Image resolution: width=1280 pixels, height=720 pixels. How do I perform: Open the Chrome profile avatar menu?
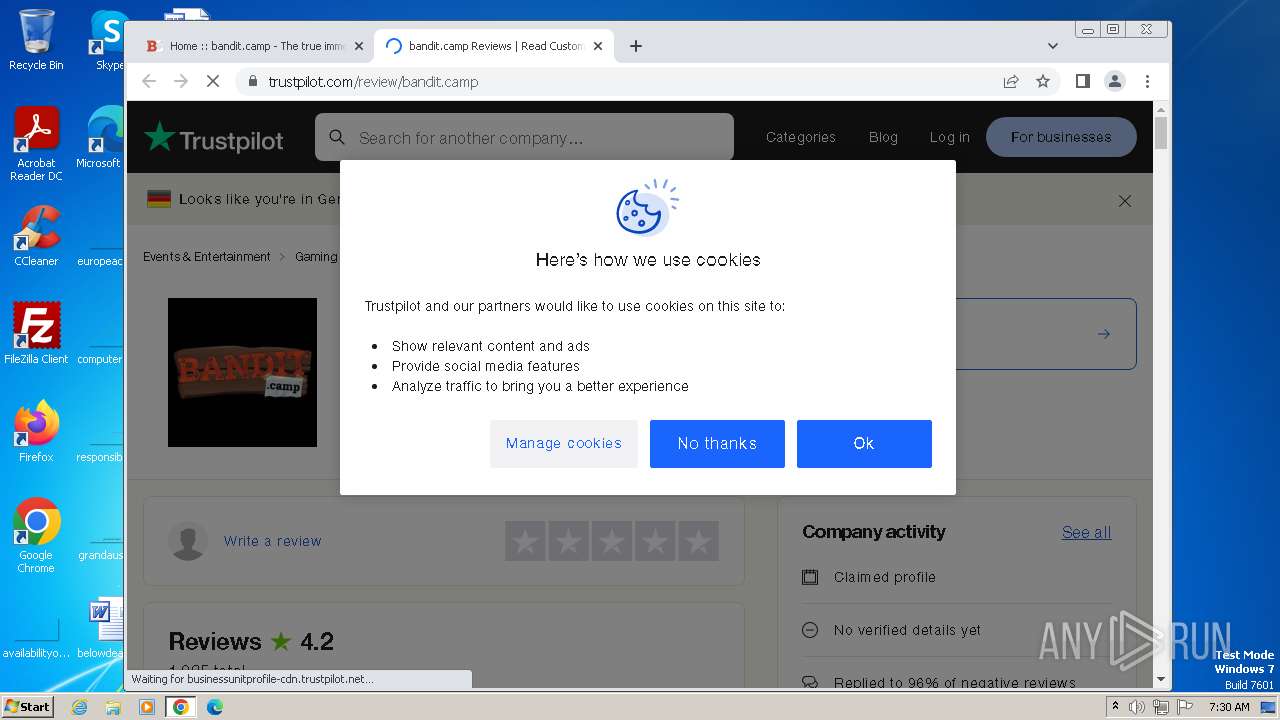pos(1115,81)
